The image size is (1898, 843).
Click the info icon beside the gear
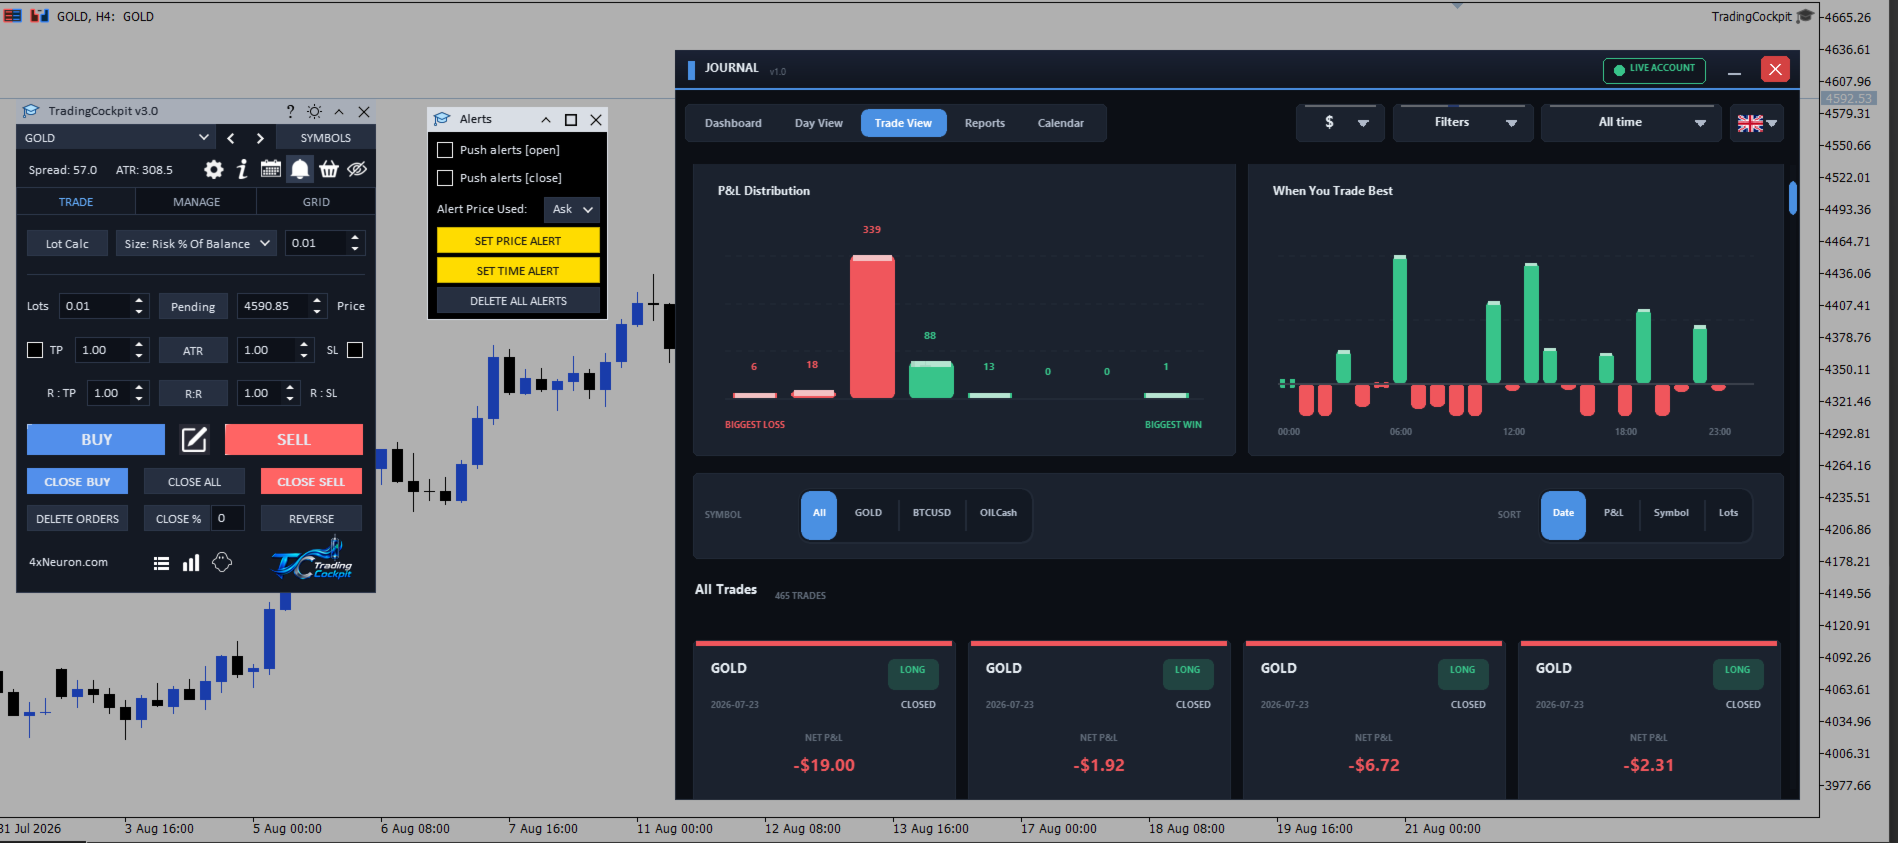(x=242, y=169)
